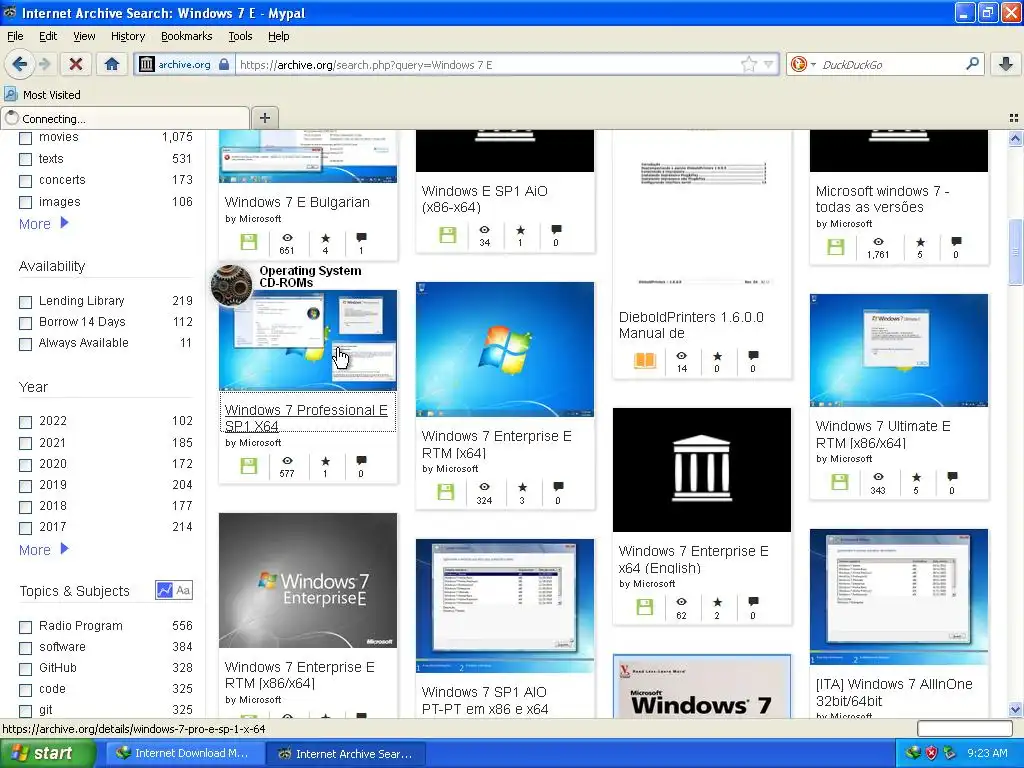Open the History menu
Screen dimensions: 1024x768
(x=128, y=36)
